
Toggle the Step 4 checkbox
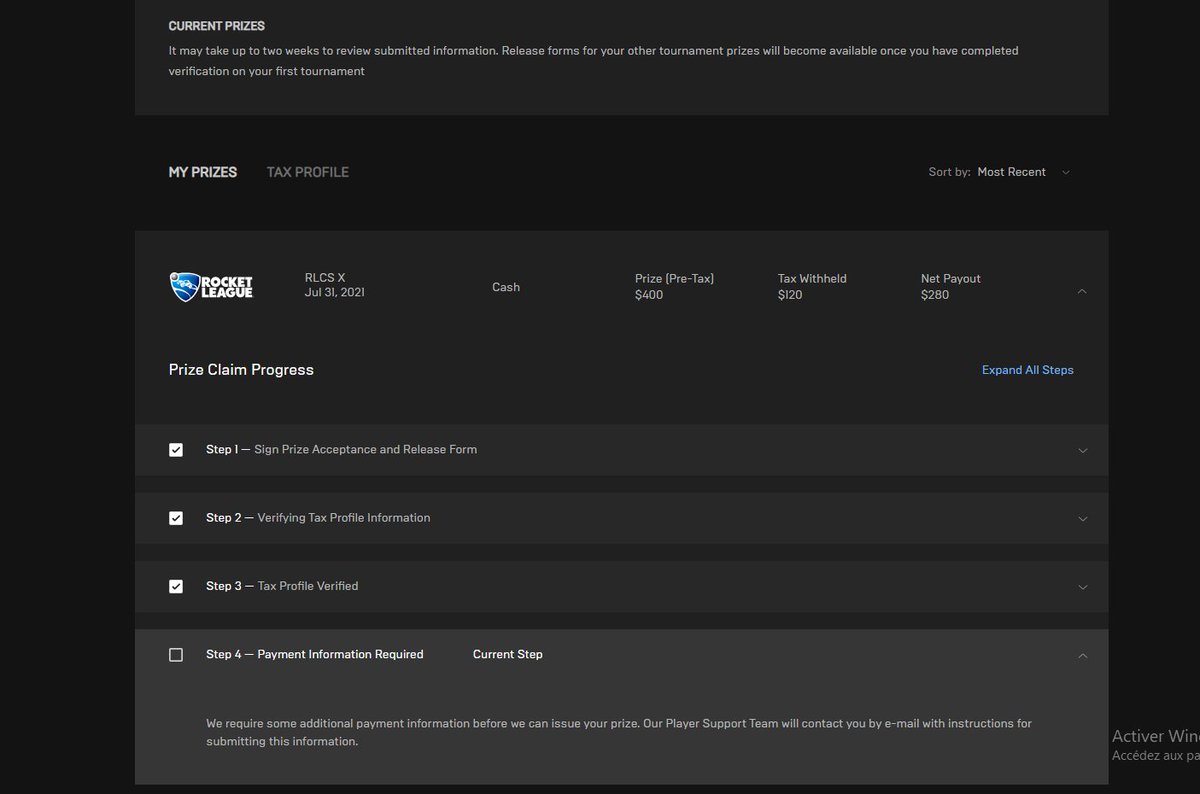click(176, 655)
